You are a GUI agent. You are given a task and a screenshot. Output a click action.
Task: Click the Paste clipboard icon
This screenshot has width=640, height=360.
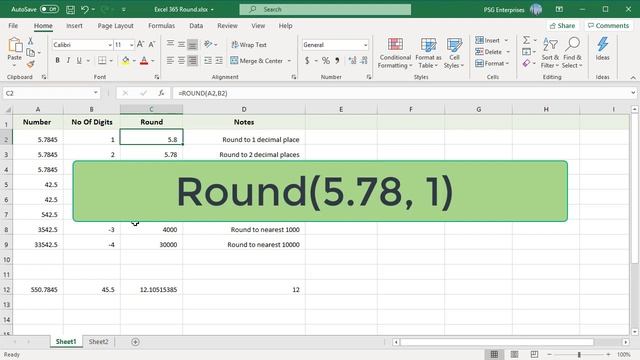point(15,45)
